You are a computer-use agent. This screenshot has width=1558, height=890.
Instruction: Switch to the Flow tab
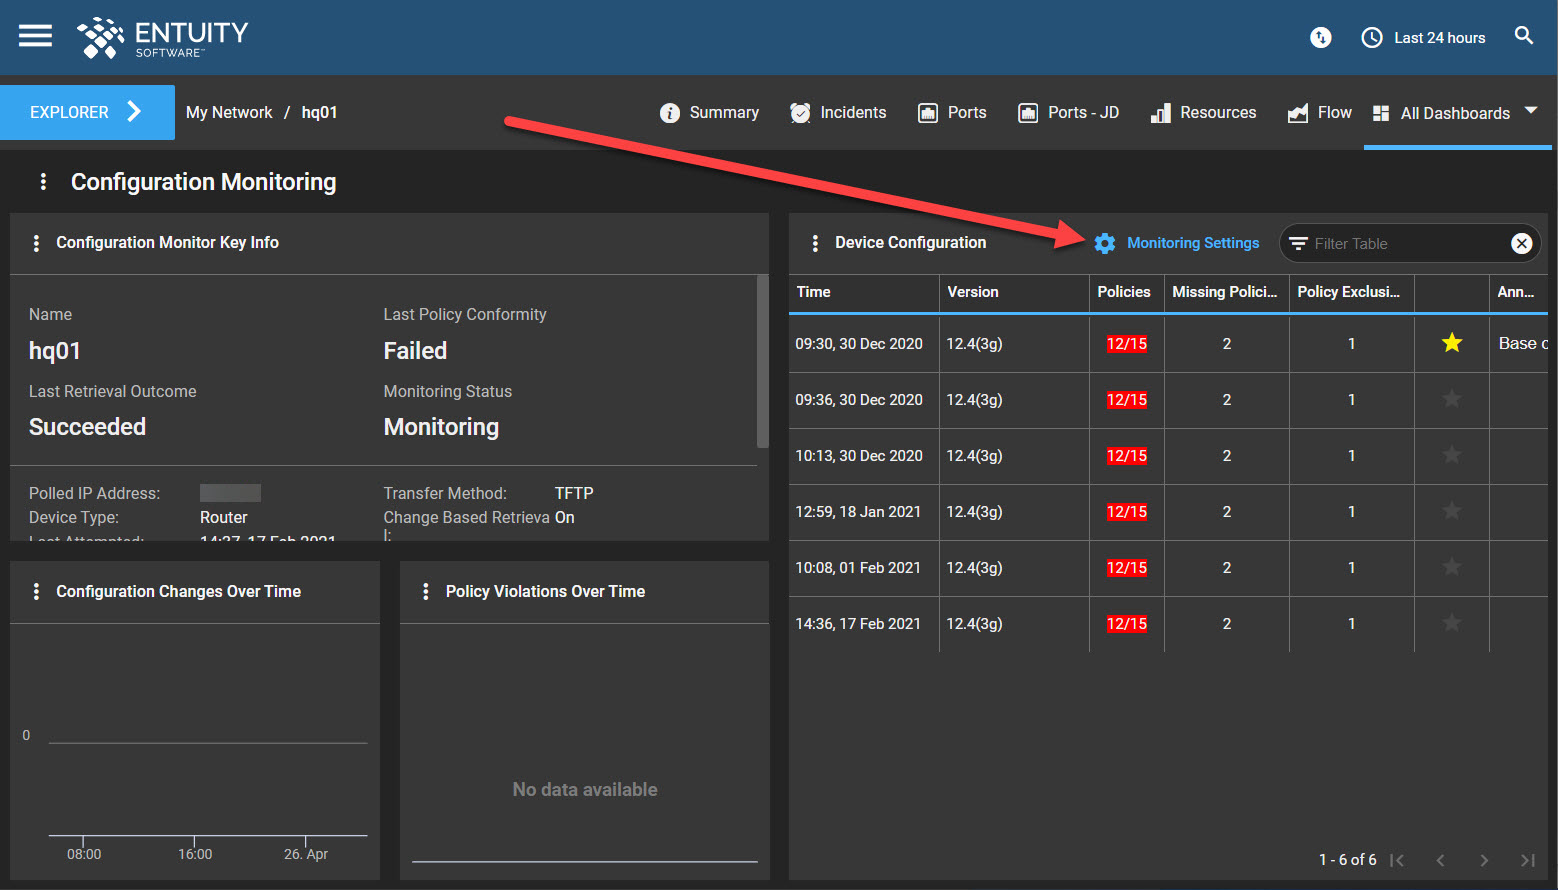tap(1319, 113)
